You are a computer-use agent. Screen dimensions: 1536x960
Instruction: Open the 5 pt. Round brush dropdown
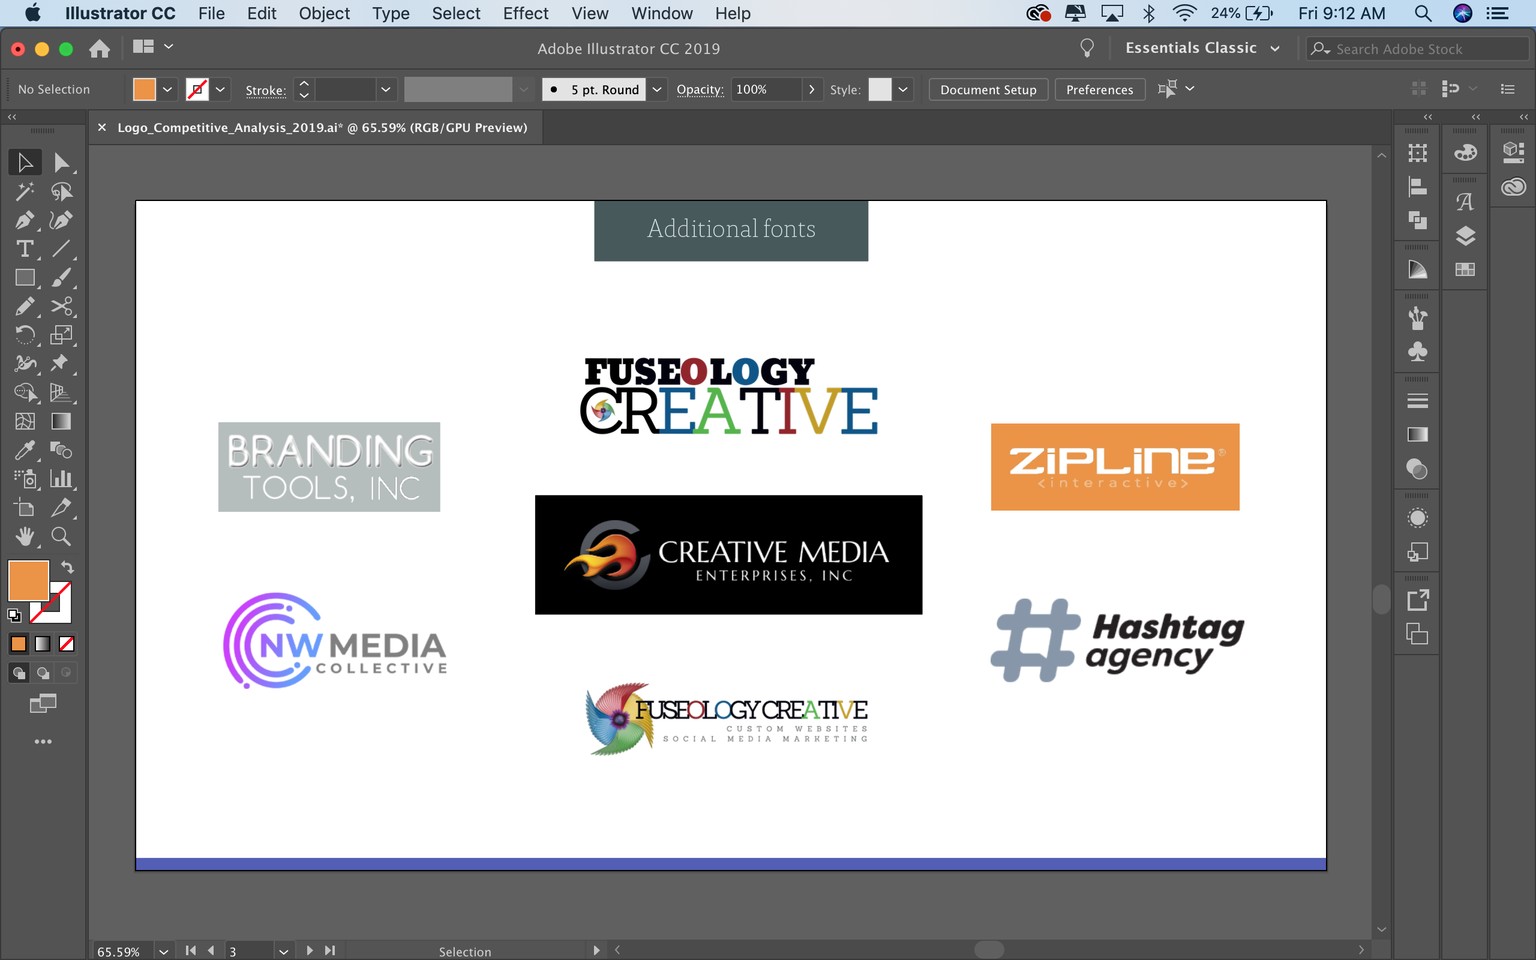657,89
